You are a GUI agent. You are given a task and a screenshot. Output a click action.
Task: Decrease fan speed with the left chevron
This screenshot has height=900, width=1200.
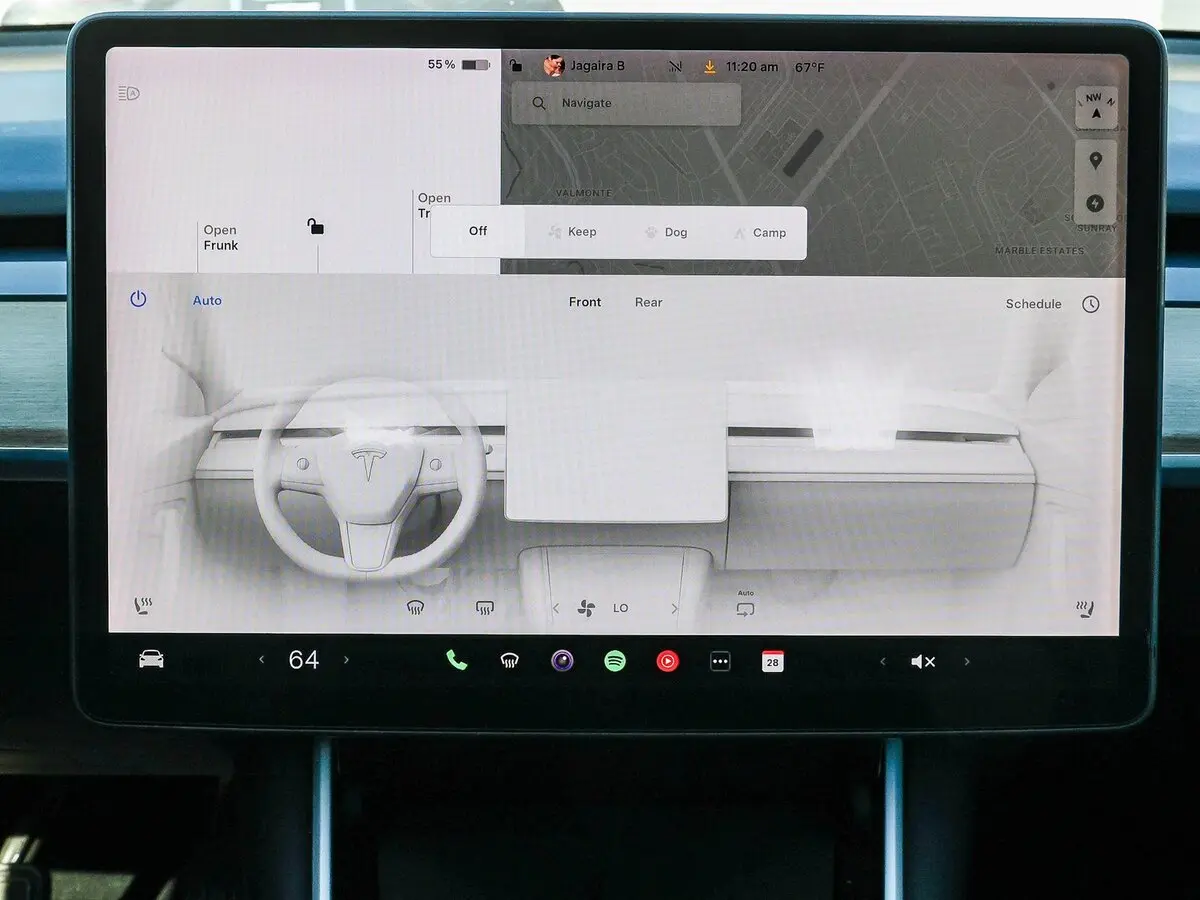(x=556, y=608)
